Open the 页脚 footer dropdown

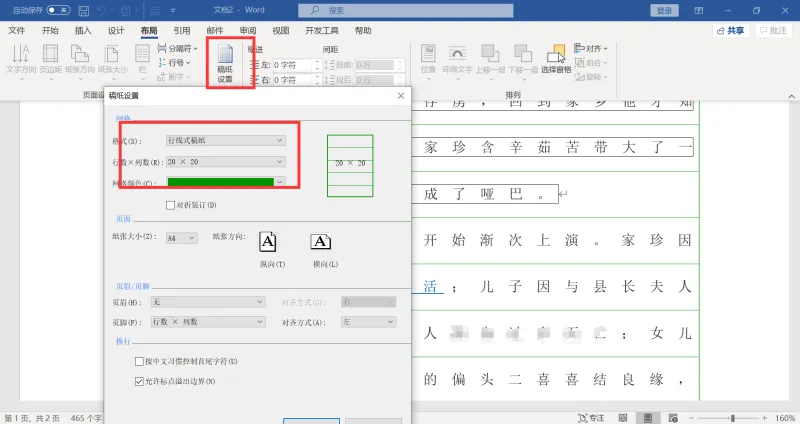tap(208, 322)
